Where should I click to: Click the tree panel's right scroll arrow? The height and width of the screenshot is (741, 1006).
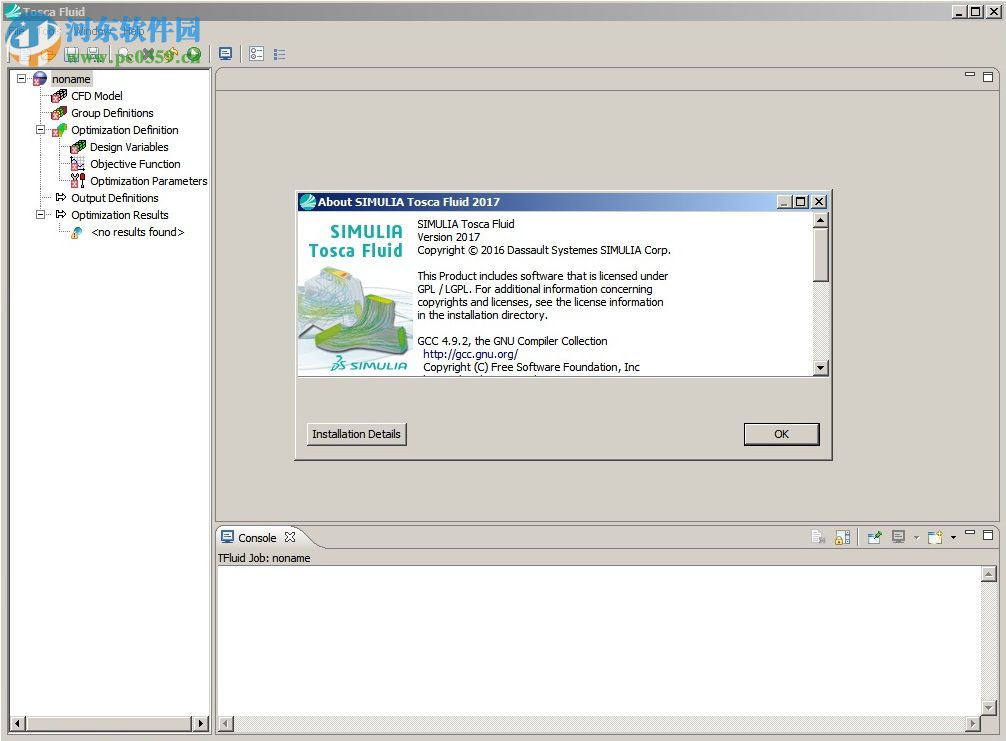click(x=201, y=724)
